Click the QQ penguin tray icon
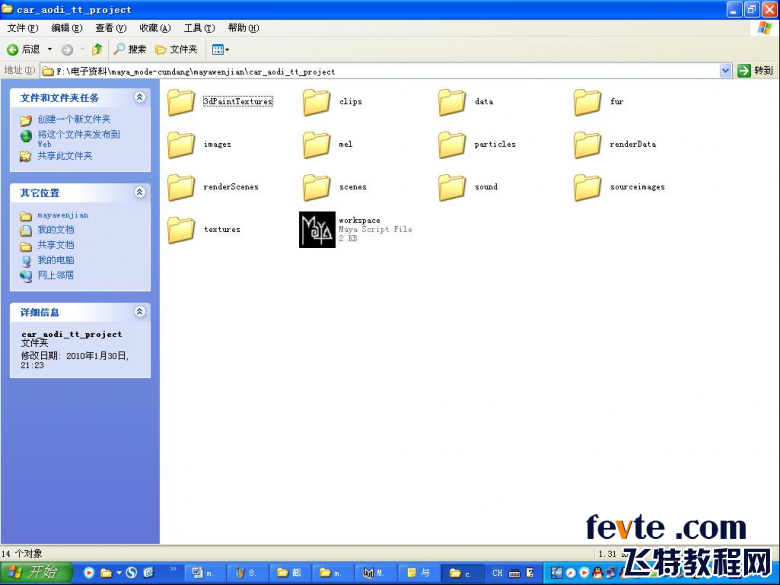Screen dimensions: 780x585 598,573
